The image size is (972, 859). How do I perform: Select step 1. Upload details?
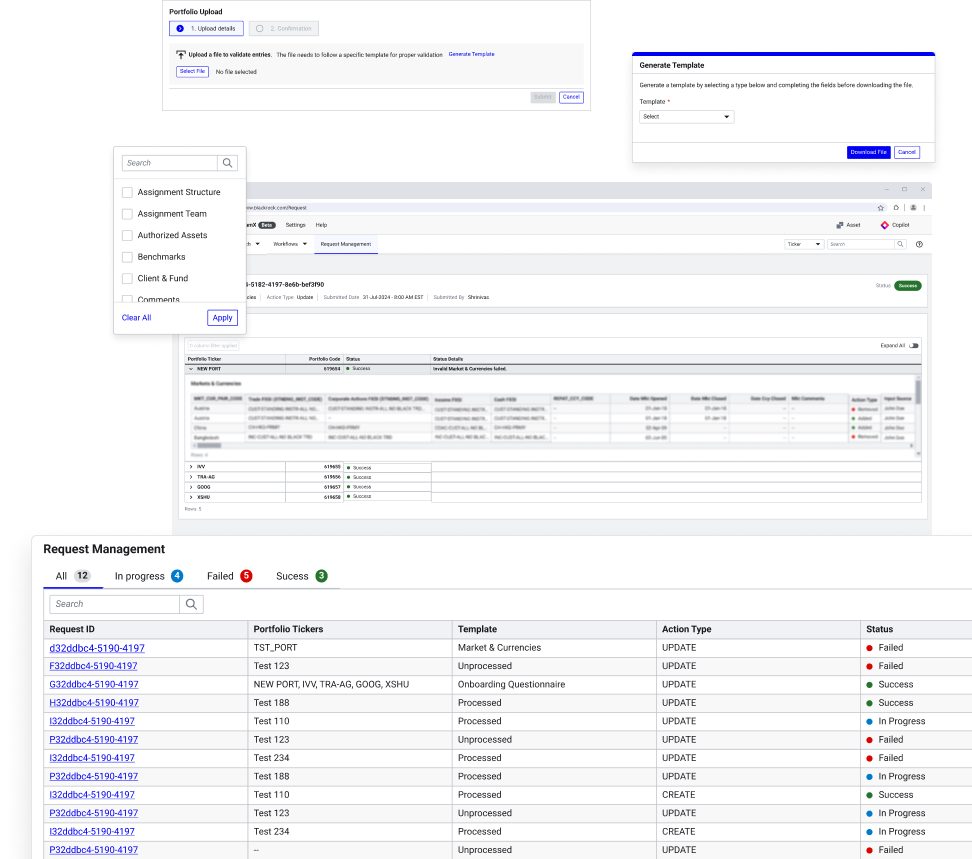(x=206, y=29)
